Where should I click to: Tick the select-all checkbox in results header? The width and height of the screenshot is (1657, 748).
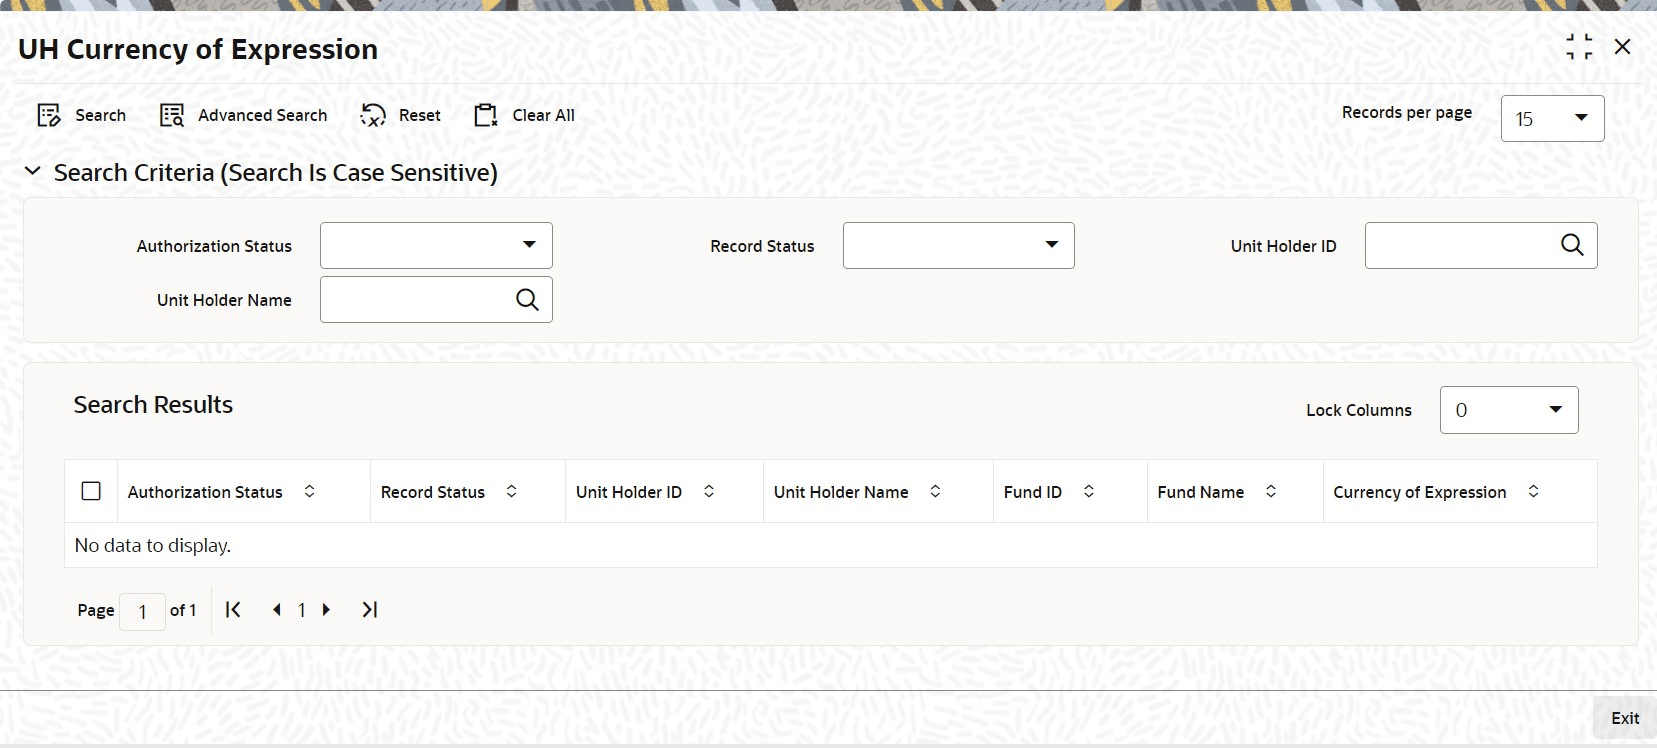[x=91, y=491]
